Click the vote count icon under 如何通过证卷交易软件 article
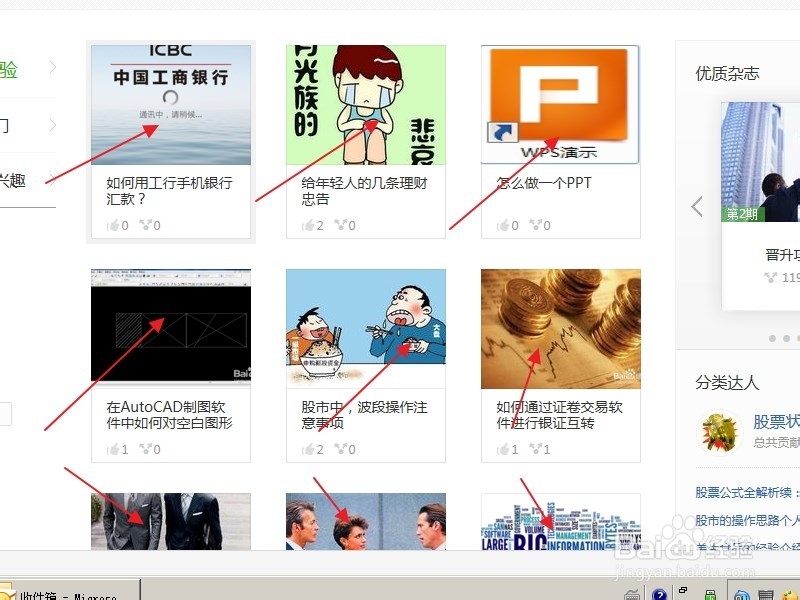The width and height of the screenshot is (800, 600). click(537, 449)
